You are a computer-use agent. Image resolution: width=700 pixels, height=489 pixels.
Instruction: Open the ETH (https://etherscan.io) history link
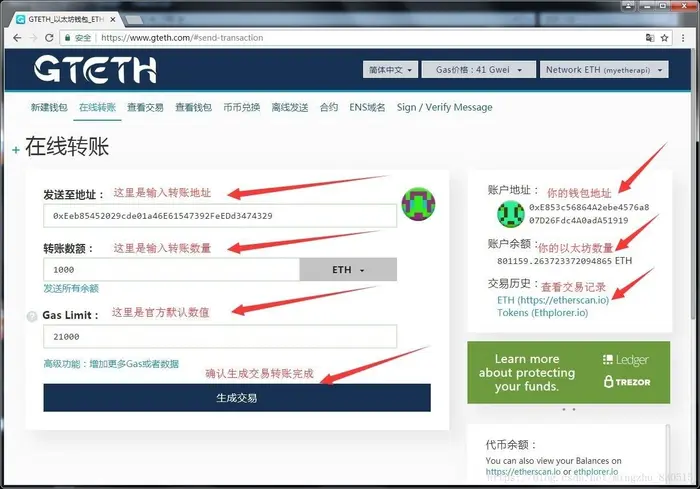click(x=553, y=300)
